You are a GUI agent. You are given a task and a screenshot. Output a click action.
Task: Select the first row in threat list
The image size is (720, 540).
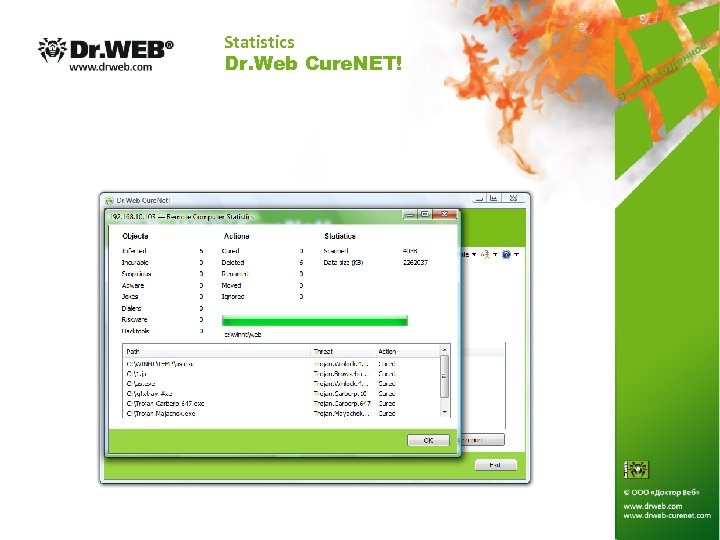coord(281,364)
